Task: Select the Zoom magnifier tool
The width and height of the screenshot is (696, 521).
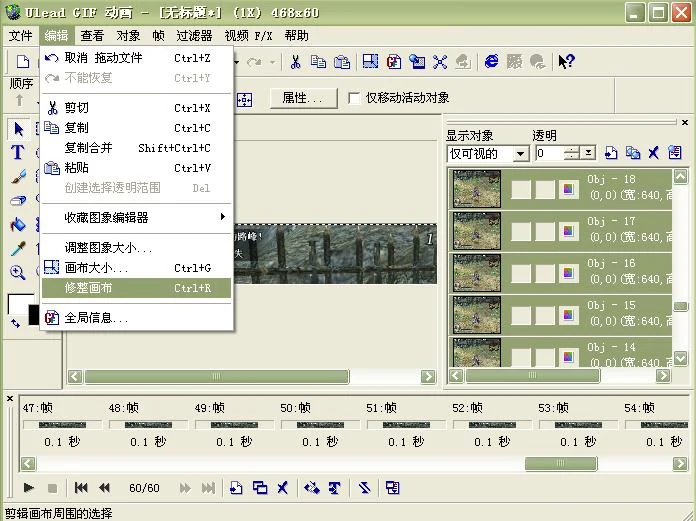Action: click(x=18, y=272)
